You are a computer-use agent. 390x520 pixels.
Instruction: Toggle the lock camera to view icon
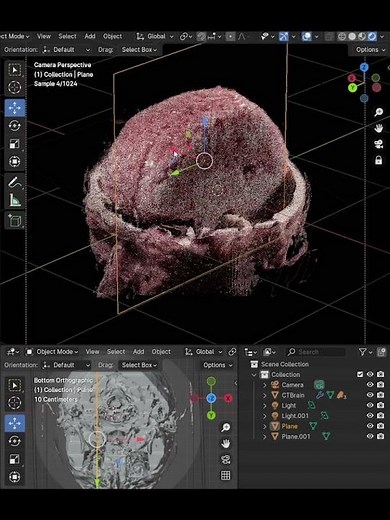(379, 160)
